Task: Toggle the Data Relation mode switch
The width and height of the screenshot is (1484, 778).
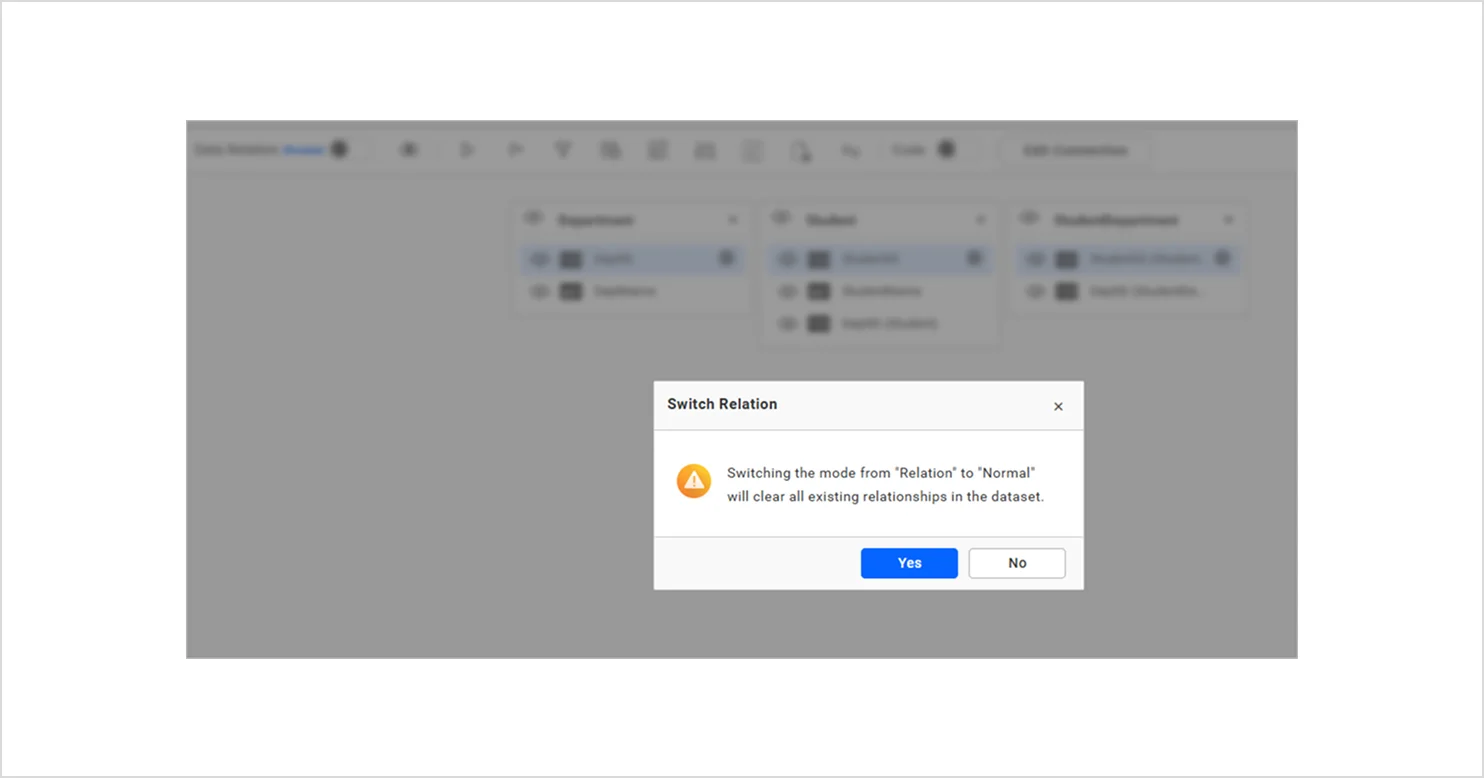Action: coord(339,148)
